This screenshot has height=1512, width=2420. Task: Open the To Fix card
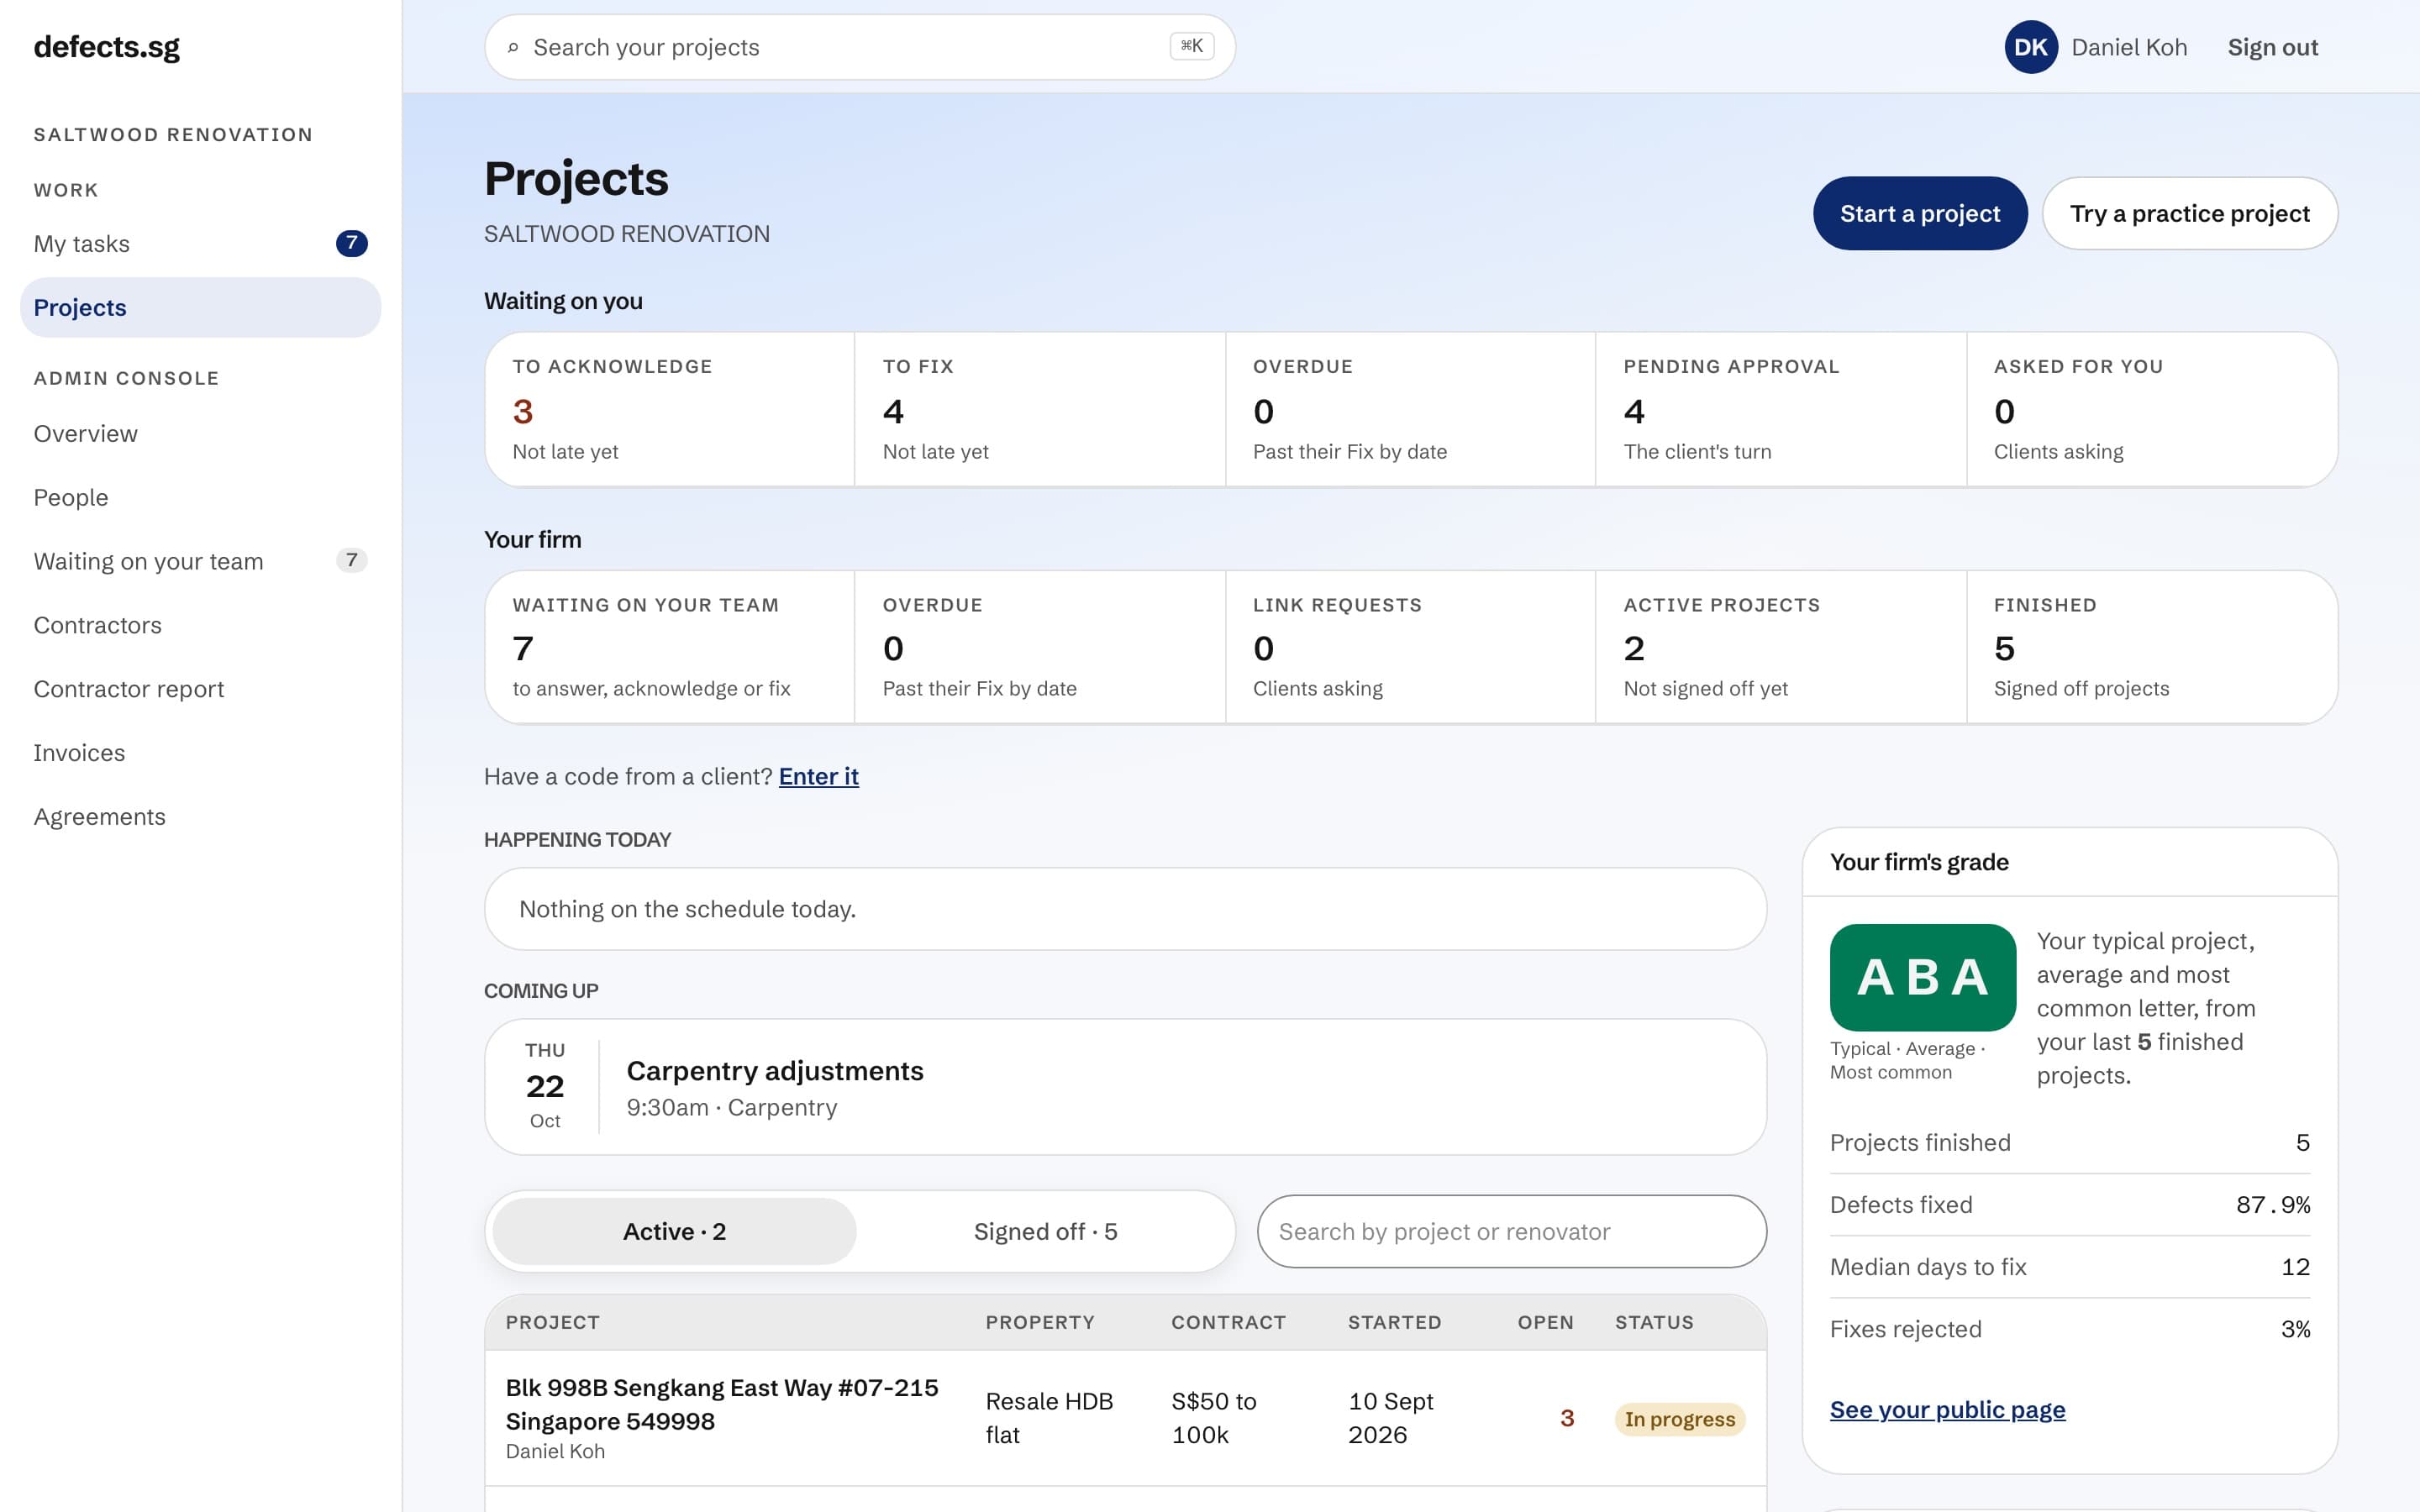point(1040,409)
